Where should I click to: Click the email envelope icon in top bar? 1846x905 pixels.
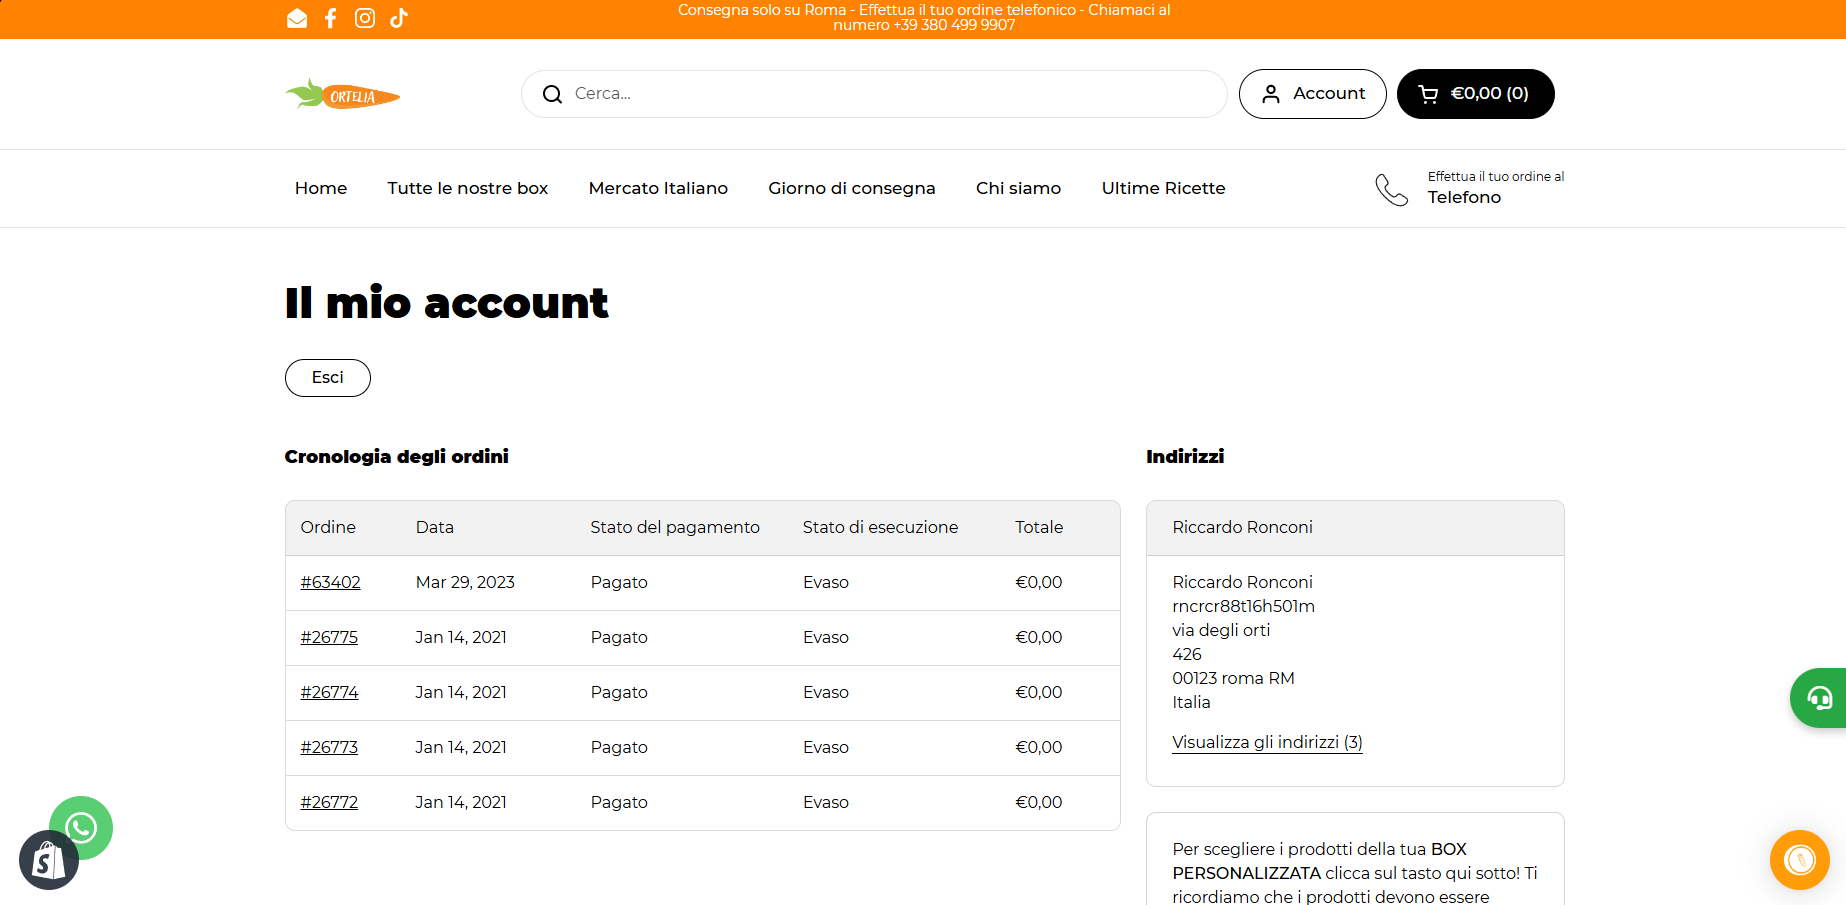[x=297, y=18]
